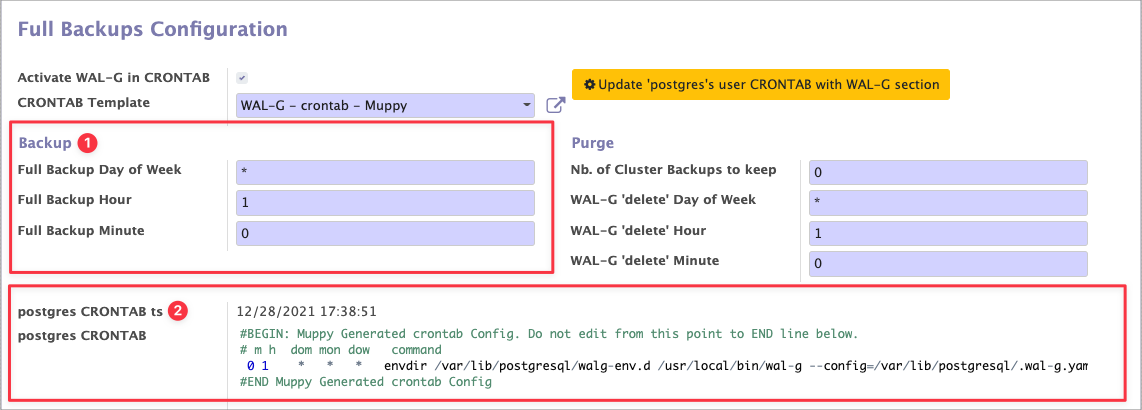Viewport: 1142px width, 410px height.
Task: Click the WAL-G 'delete' Hour field
Action: [947, 233]
